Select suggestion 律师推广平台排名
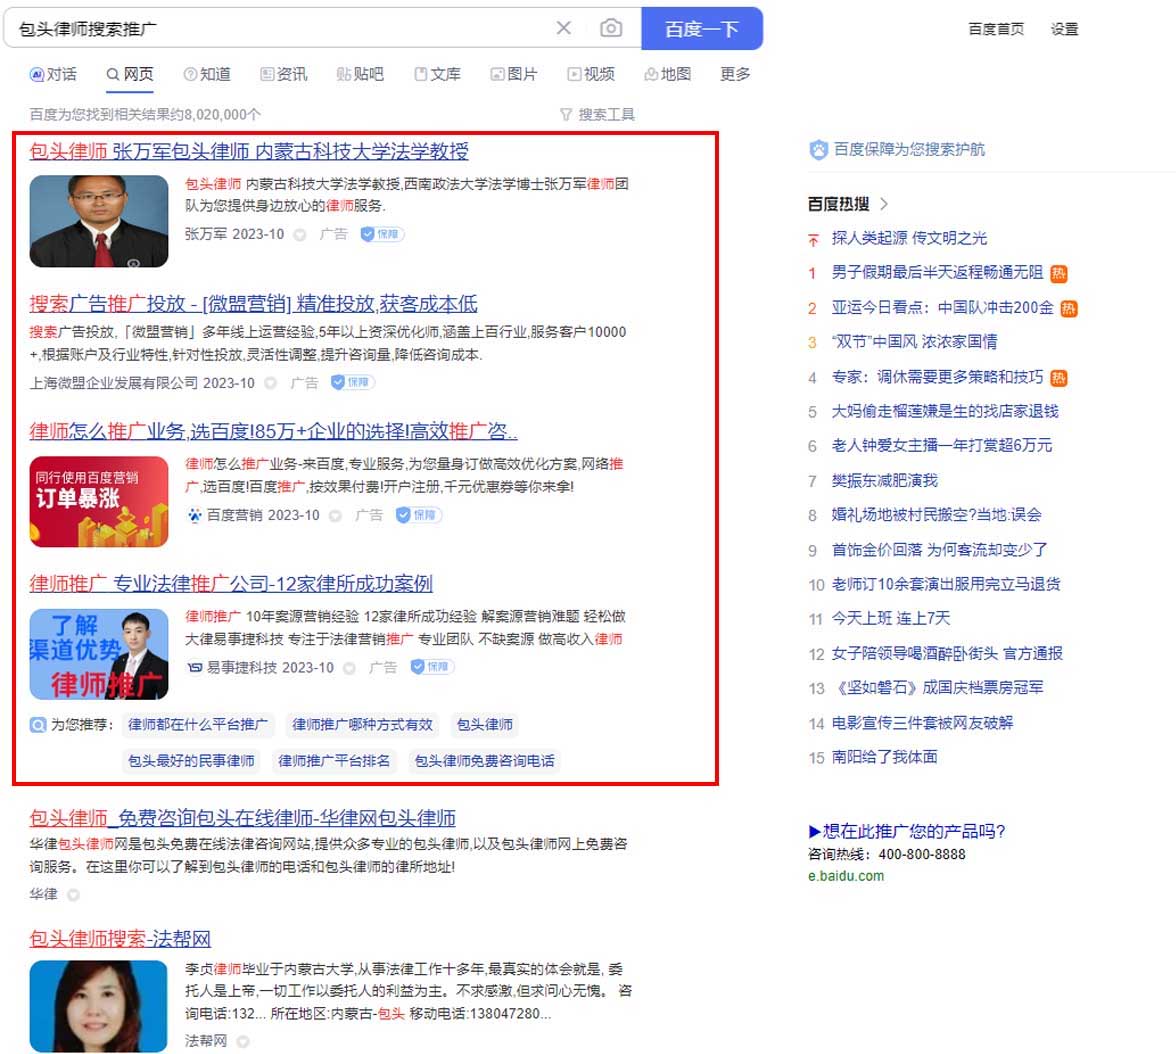The image size is (1176, 1054). 334,761
